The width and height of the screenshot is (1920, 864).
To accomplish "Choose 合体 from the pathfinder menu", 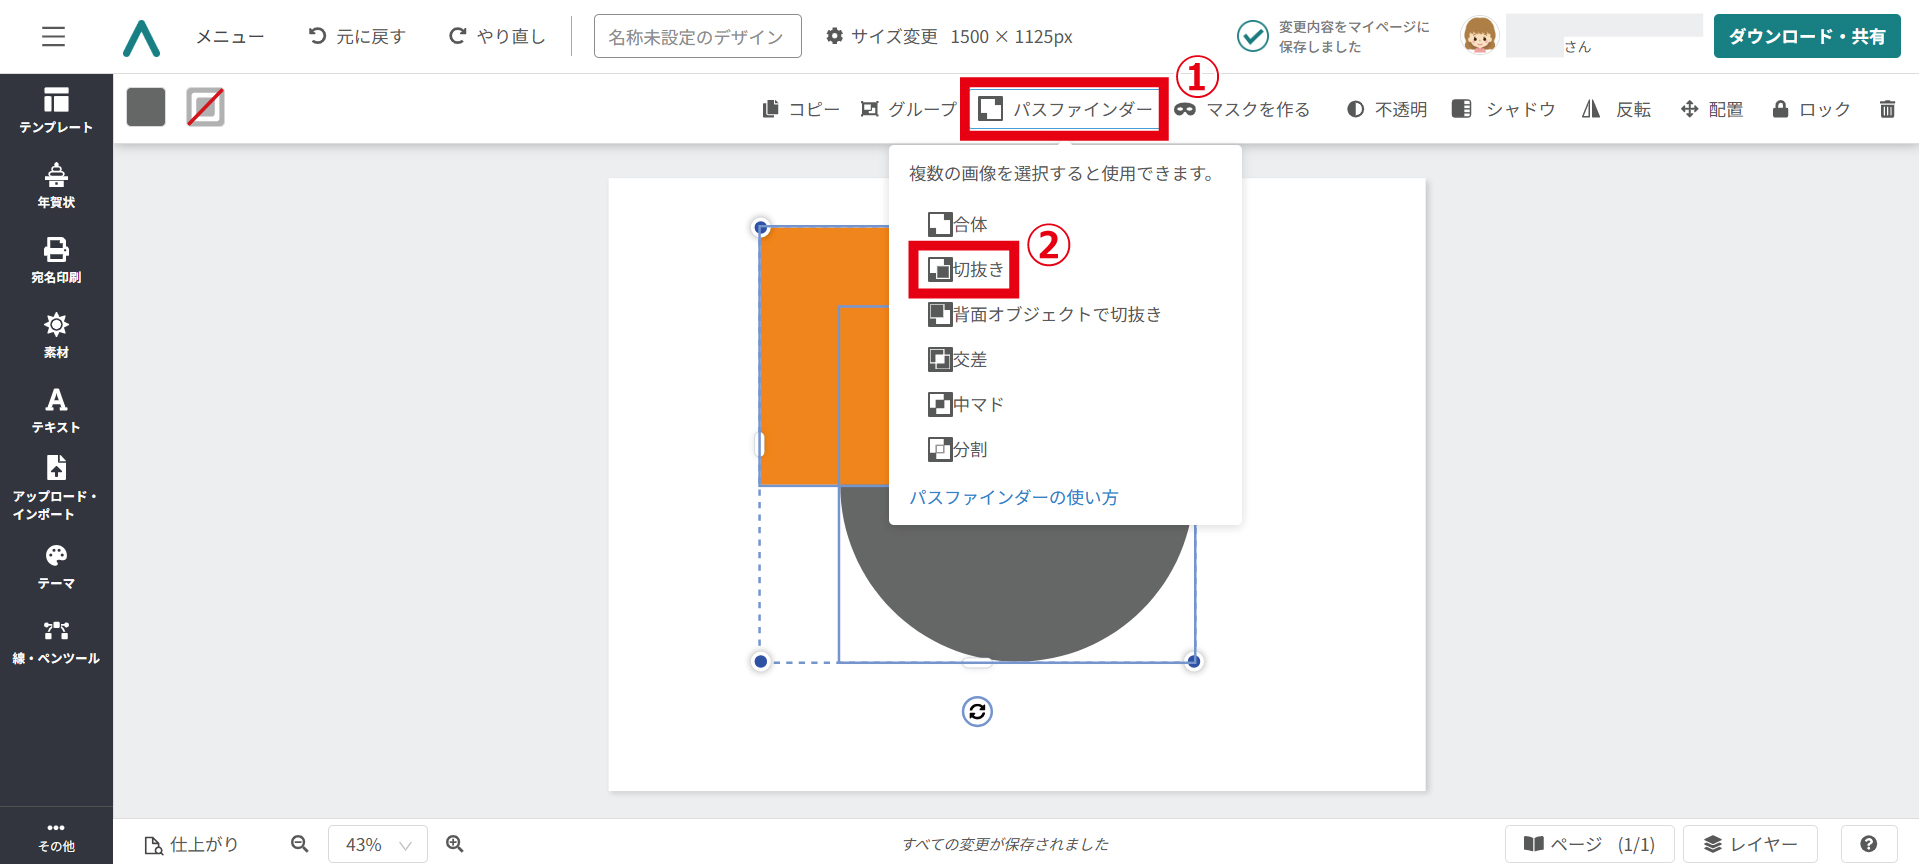I will point(958,224).
